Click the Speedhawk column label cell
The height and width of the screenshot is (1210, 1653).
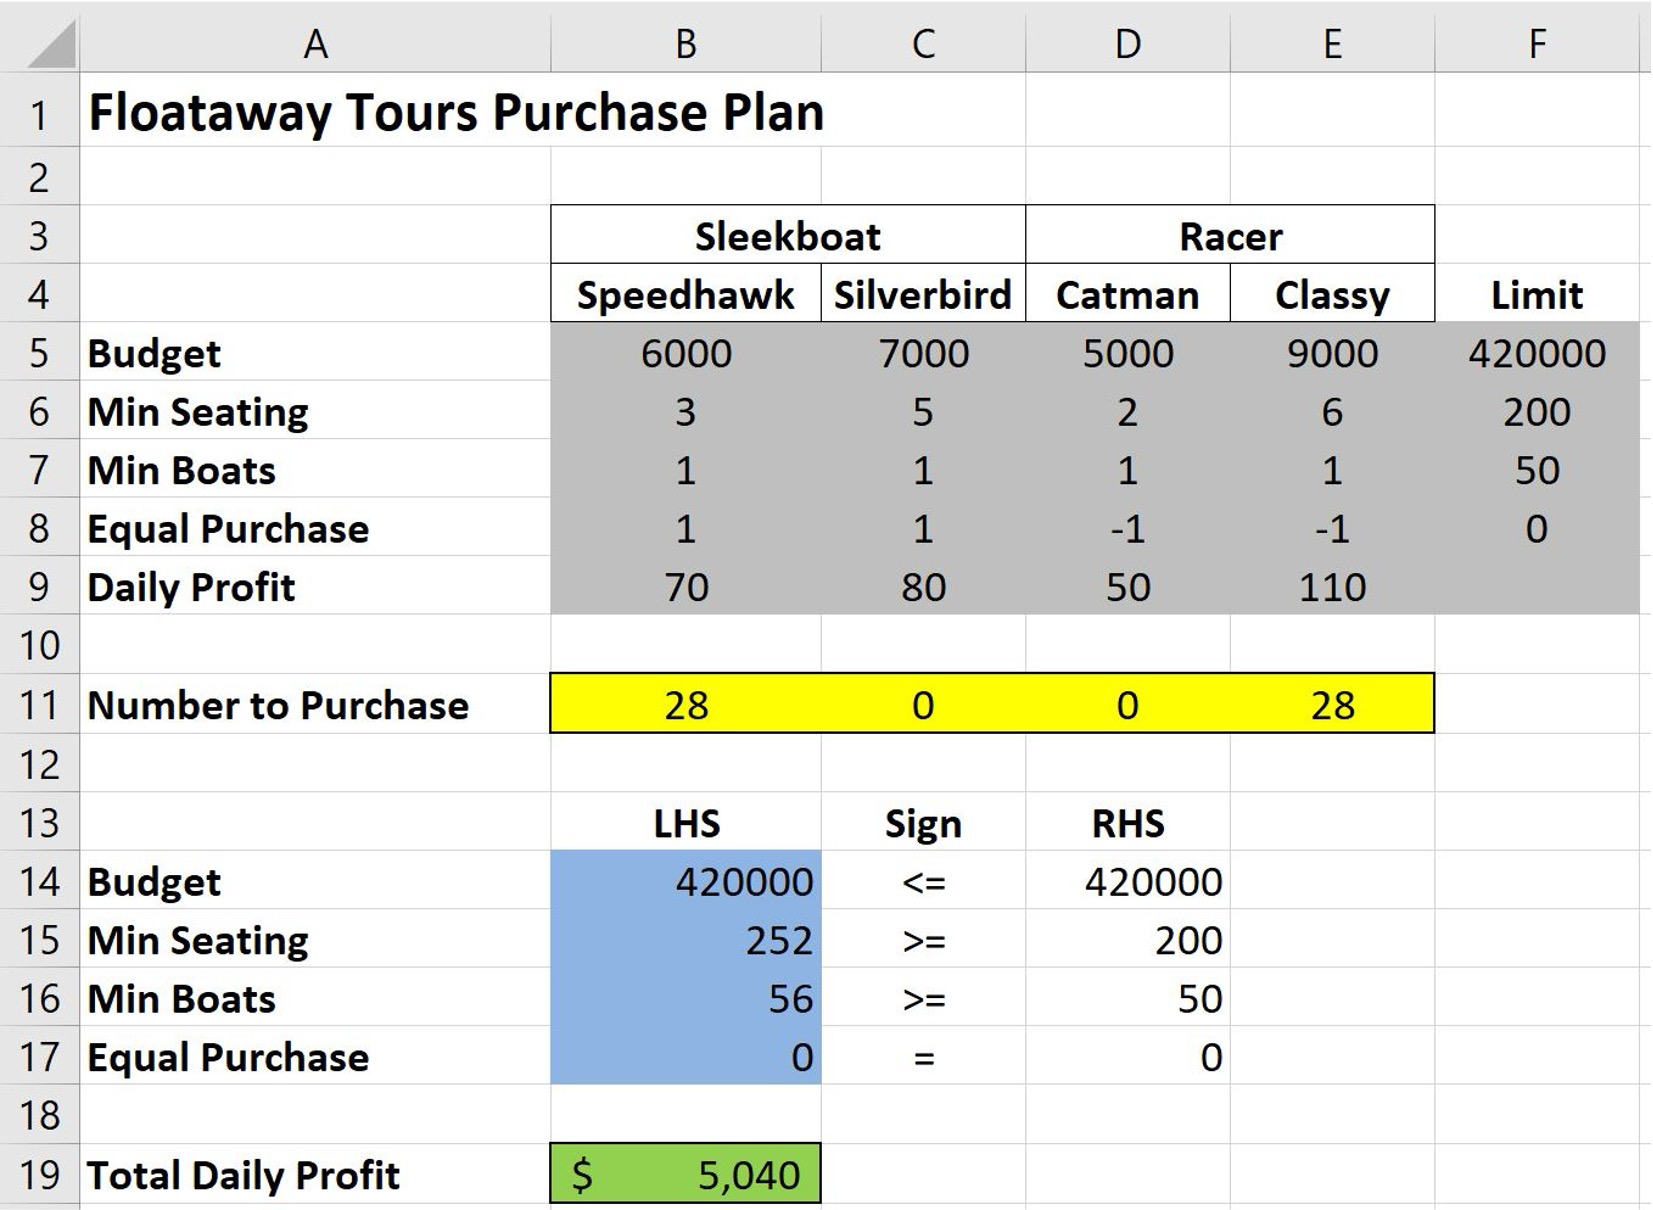click(x=684, y=294)
